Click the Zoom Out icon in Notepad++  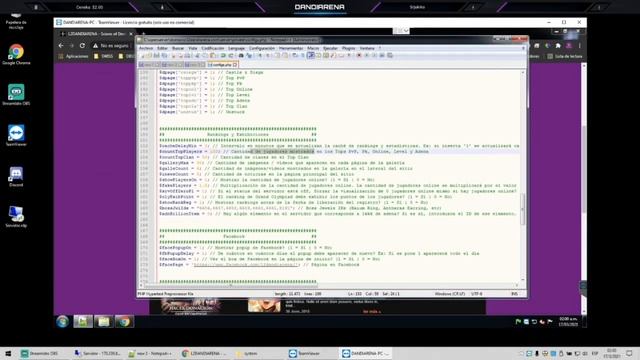[268, 56]
